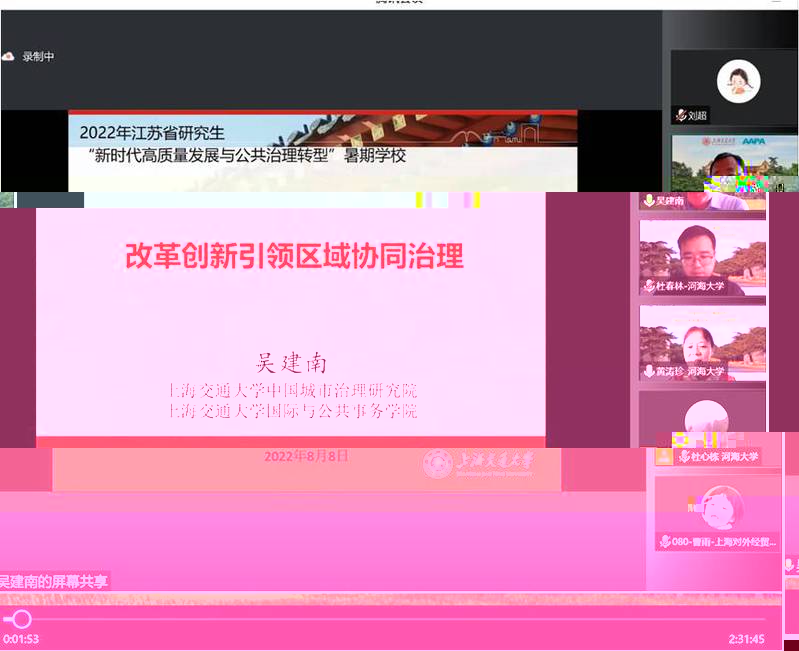
Task: Click the cloud recording icon
Action: [x=9, y=57]
